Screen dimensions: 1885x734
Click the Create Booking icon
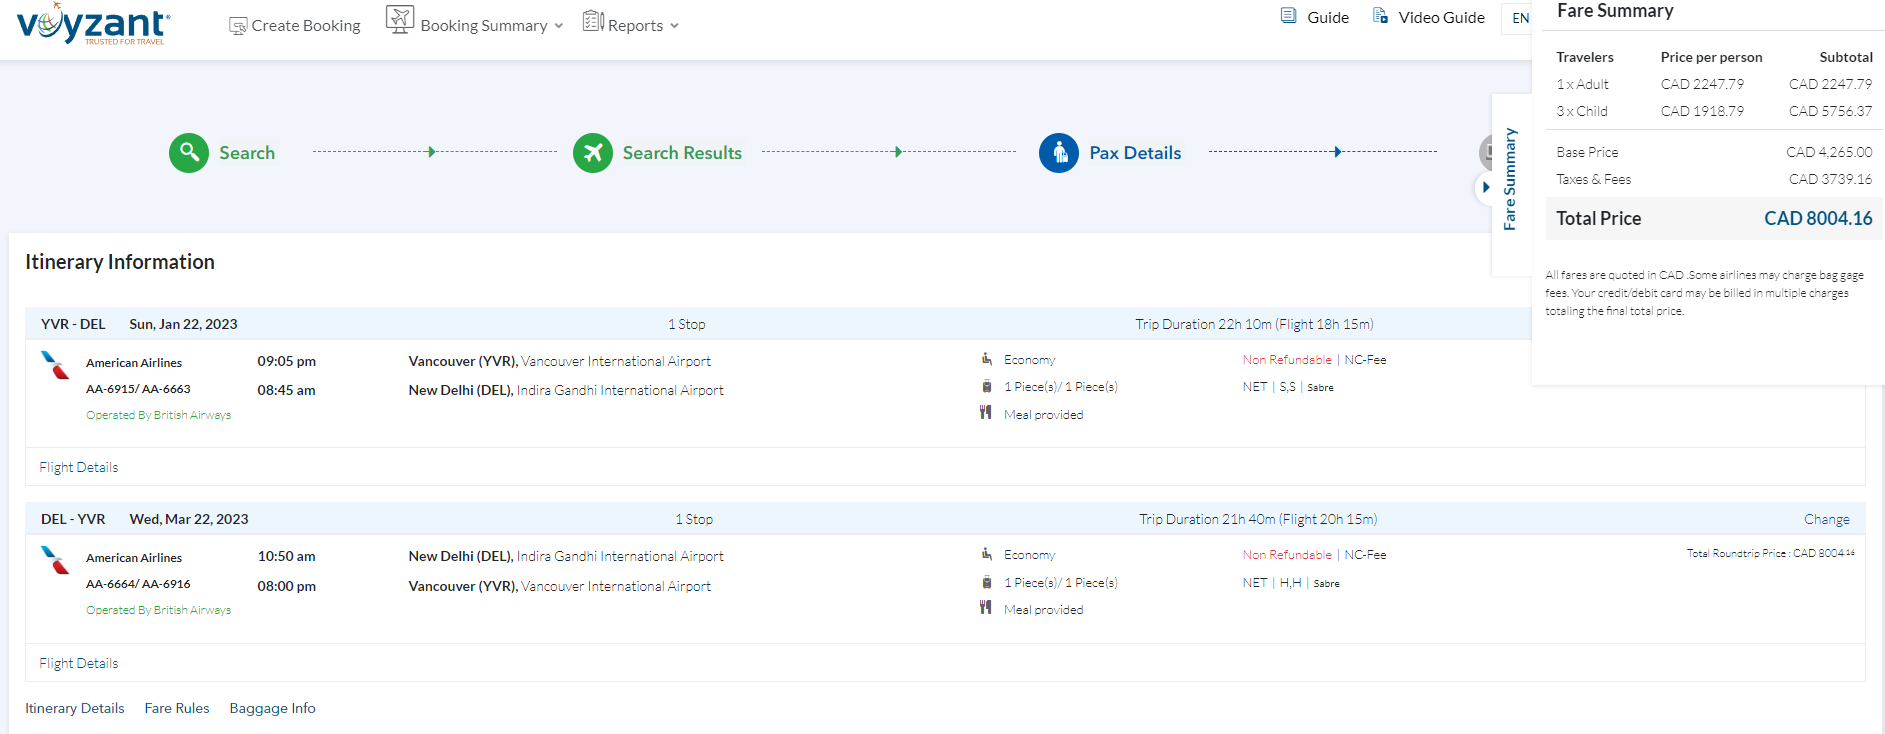pos(238,26)
